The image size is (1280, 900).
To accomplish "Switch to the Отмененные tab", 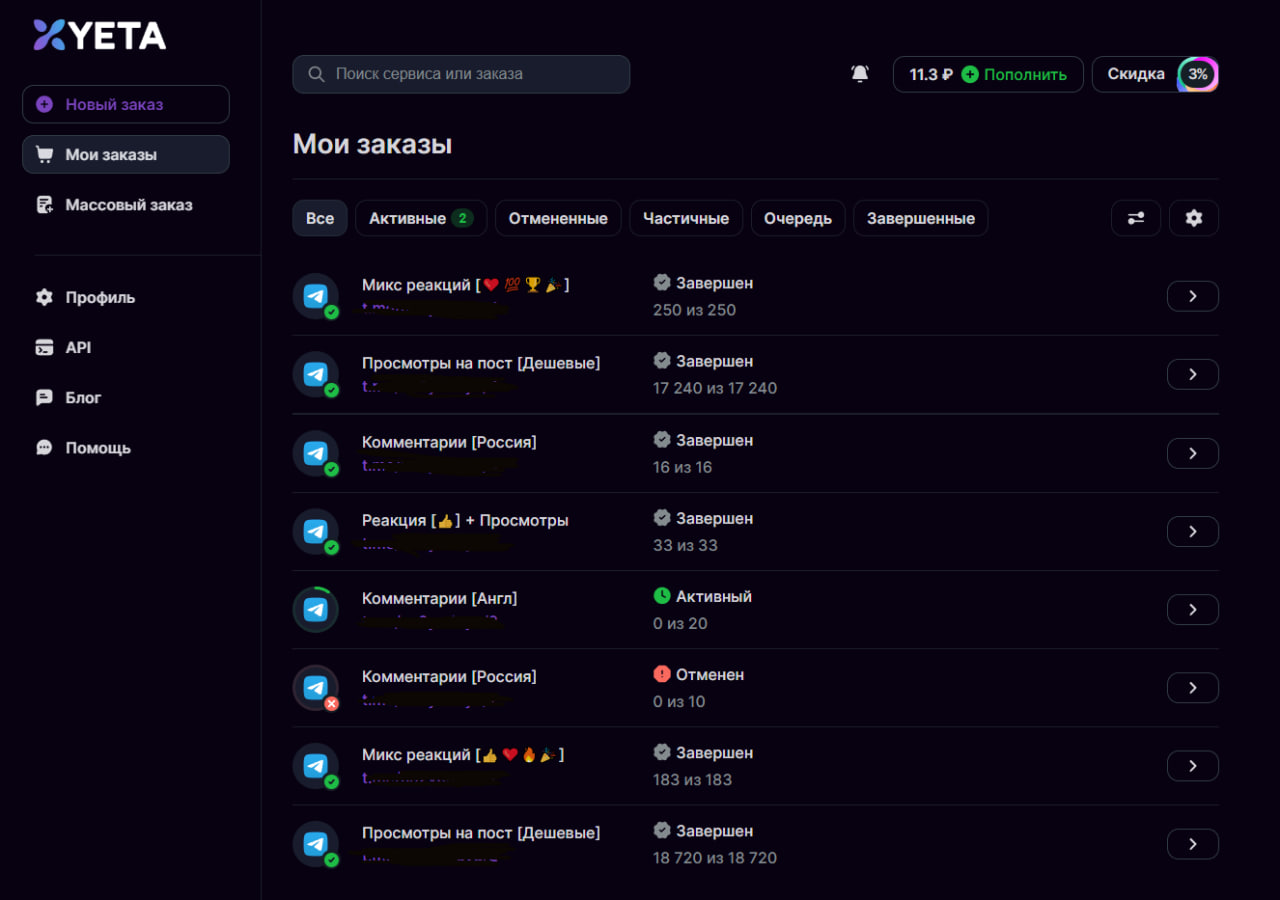I will click(x=558, y=218).
